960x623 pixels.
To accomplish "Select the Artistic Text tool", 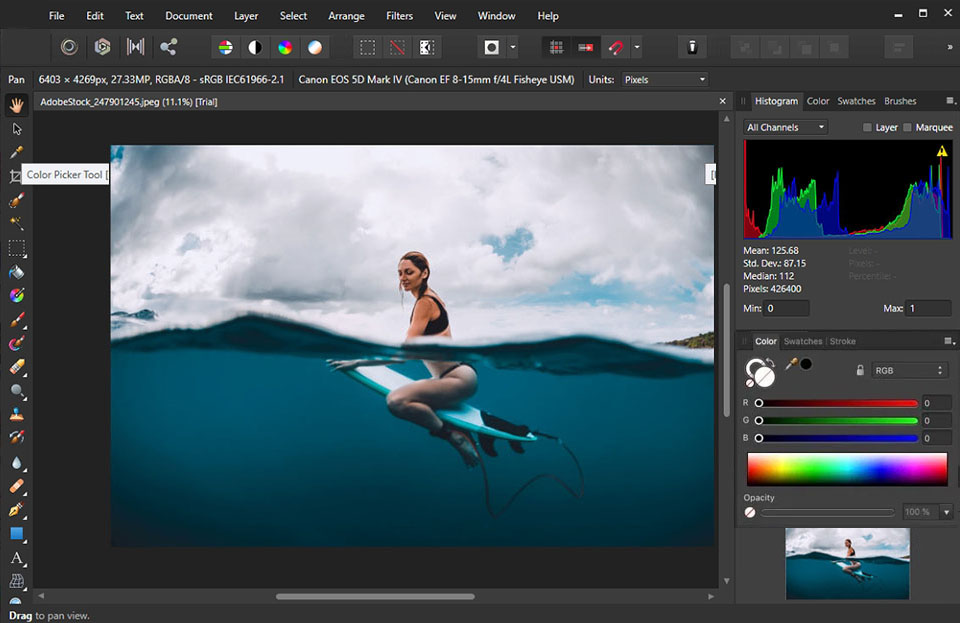I will click(17, 558).
